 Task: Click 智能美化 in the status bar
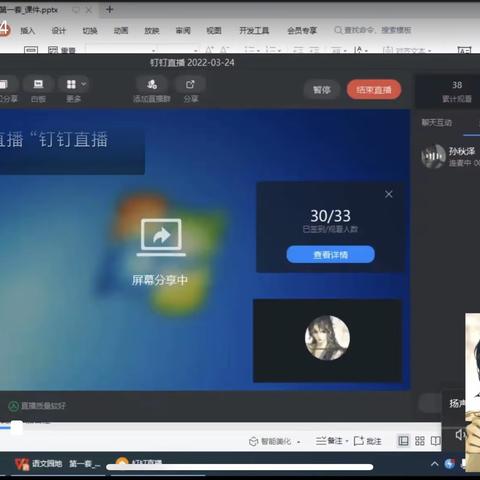click(270, 441)
